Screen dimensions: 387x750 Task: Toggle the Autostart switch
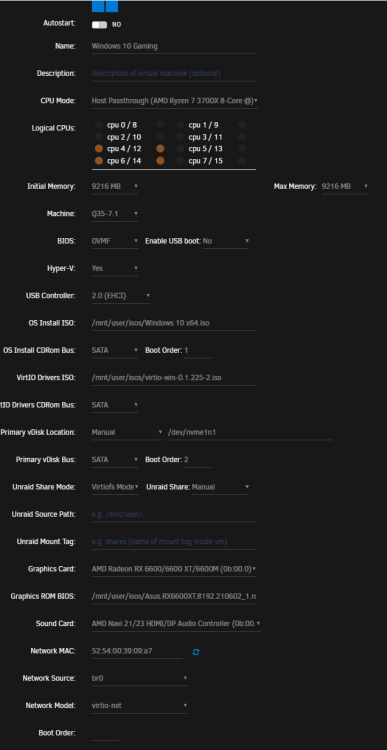[100, 25]
